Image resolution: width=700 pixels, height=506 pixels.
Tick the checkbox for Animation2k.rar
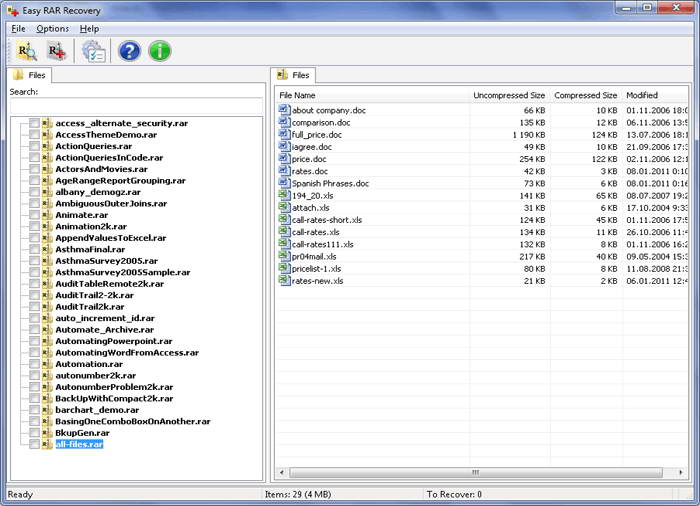[x=34, y=226]
